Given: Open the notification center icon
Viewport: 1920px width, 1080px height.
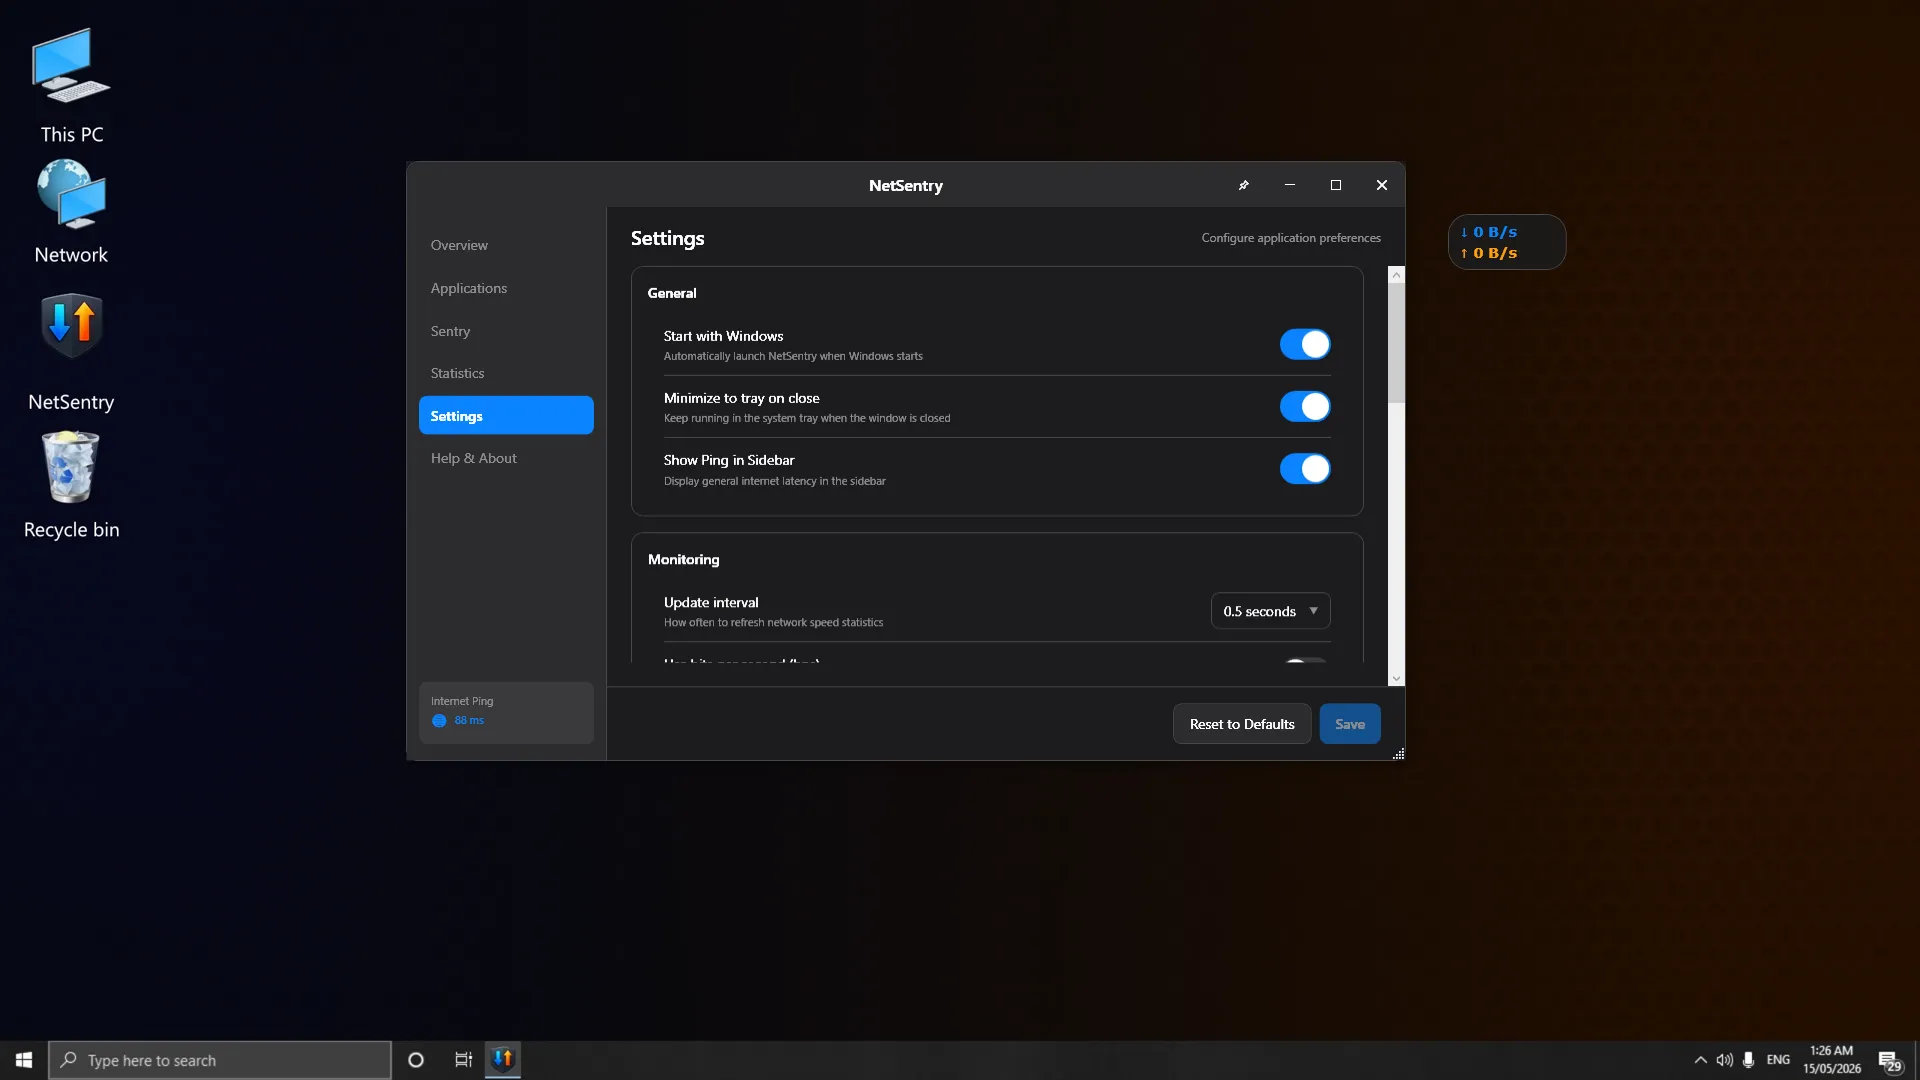Looking at the screenshot, I should pos(1889,1061).
